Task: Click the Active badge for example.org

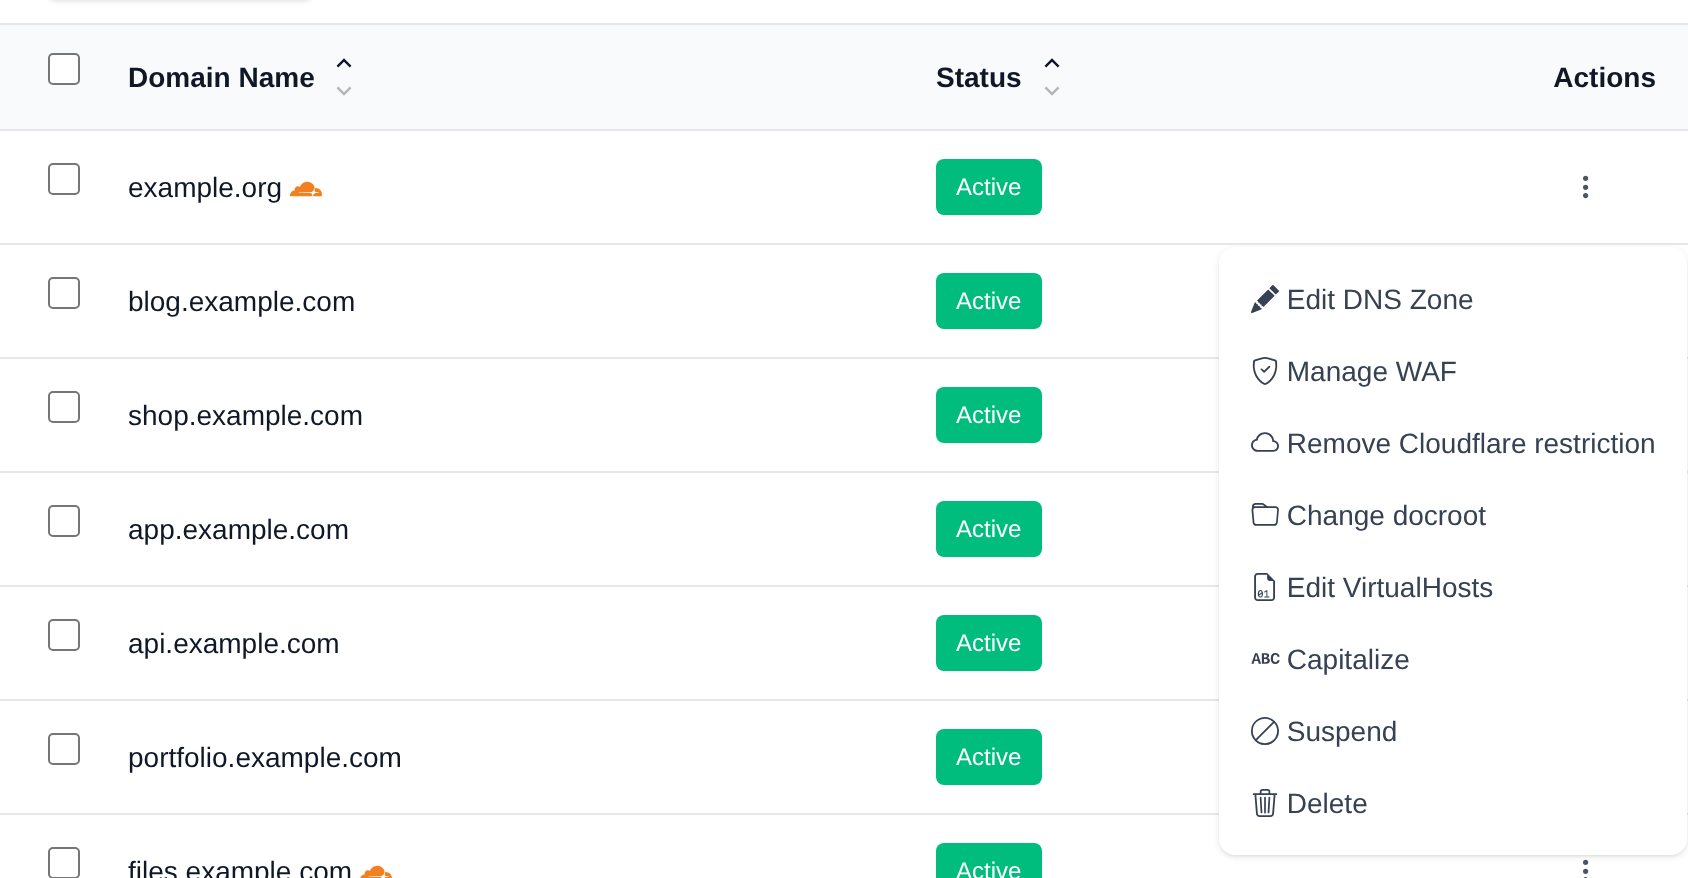Action: click(989, 187)
